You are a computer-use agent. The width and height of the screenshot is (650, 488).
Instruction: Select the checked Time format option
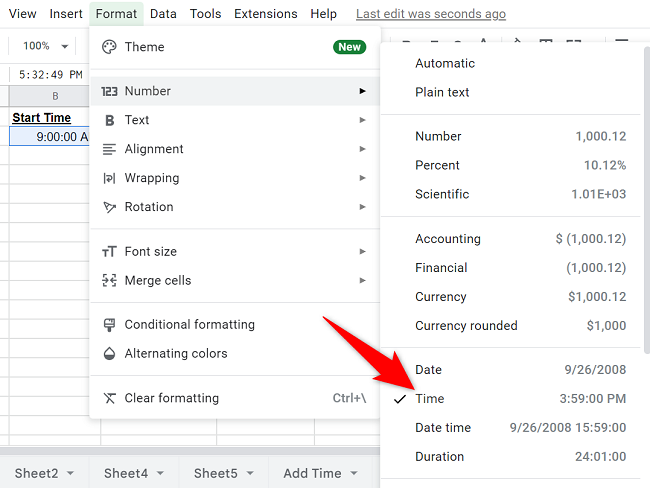430,399
